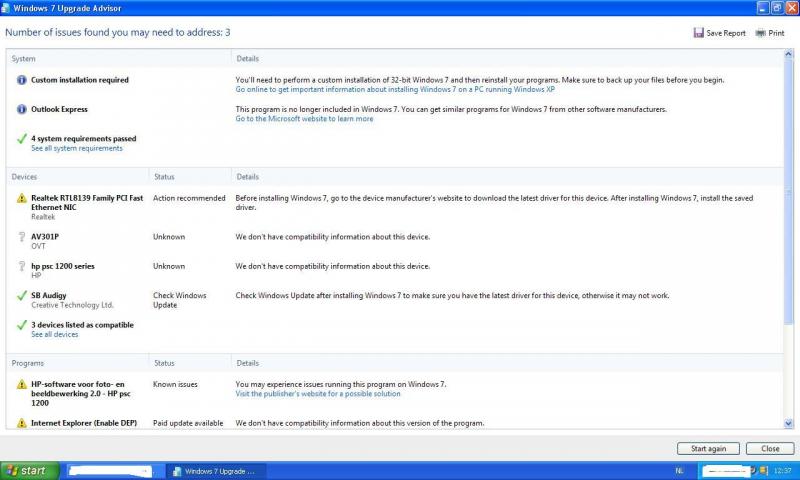Viewport: 800px width, 480px height.
Task: Follow 'Visit the publisher's website for a possible solution'
Action: [317, 393]
